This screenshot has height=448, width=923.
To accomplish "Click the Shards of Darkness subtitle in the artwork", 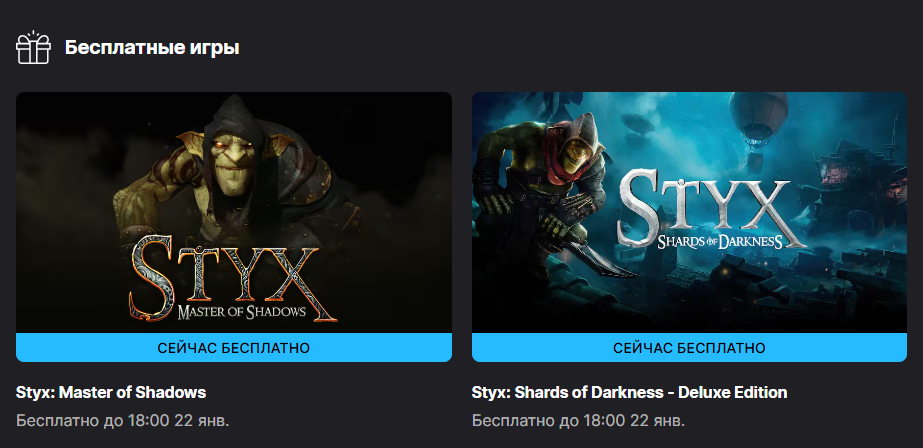I will click(720, 241).
